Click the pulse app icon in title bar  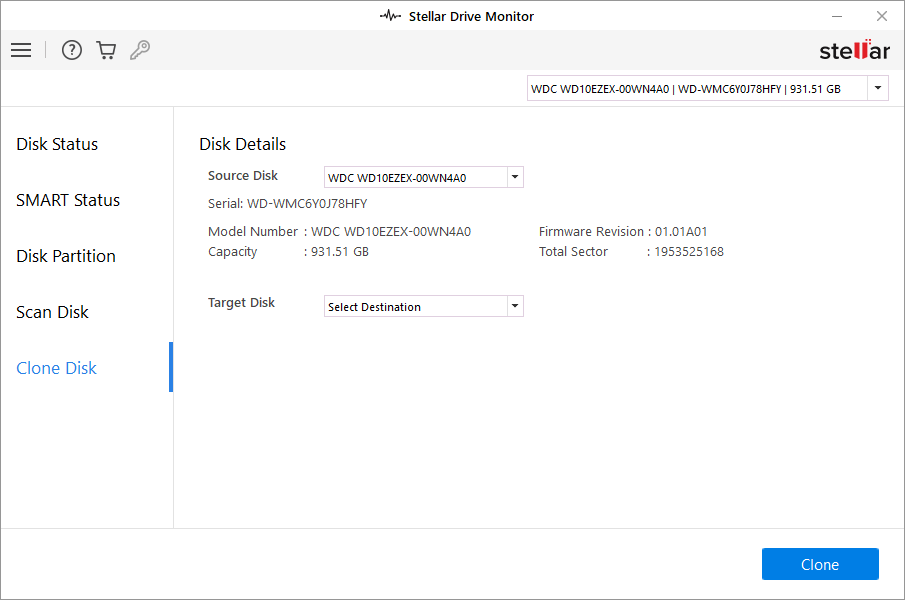coord(390,16)
